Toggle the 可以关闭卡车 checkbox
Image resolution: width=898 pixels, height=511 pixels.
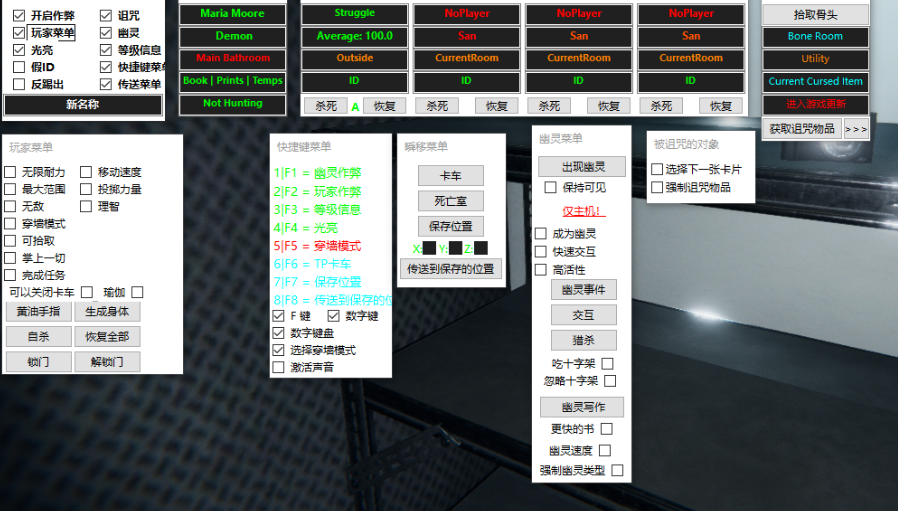point(87,292)
